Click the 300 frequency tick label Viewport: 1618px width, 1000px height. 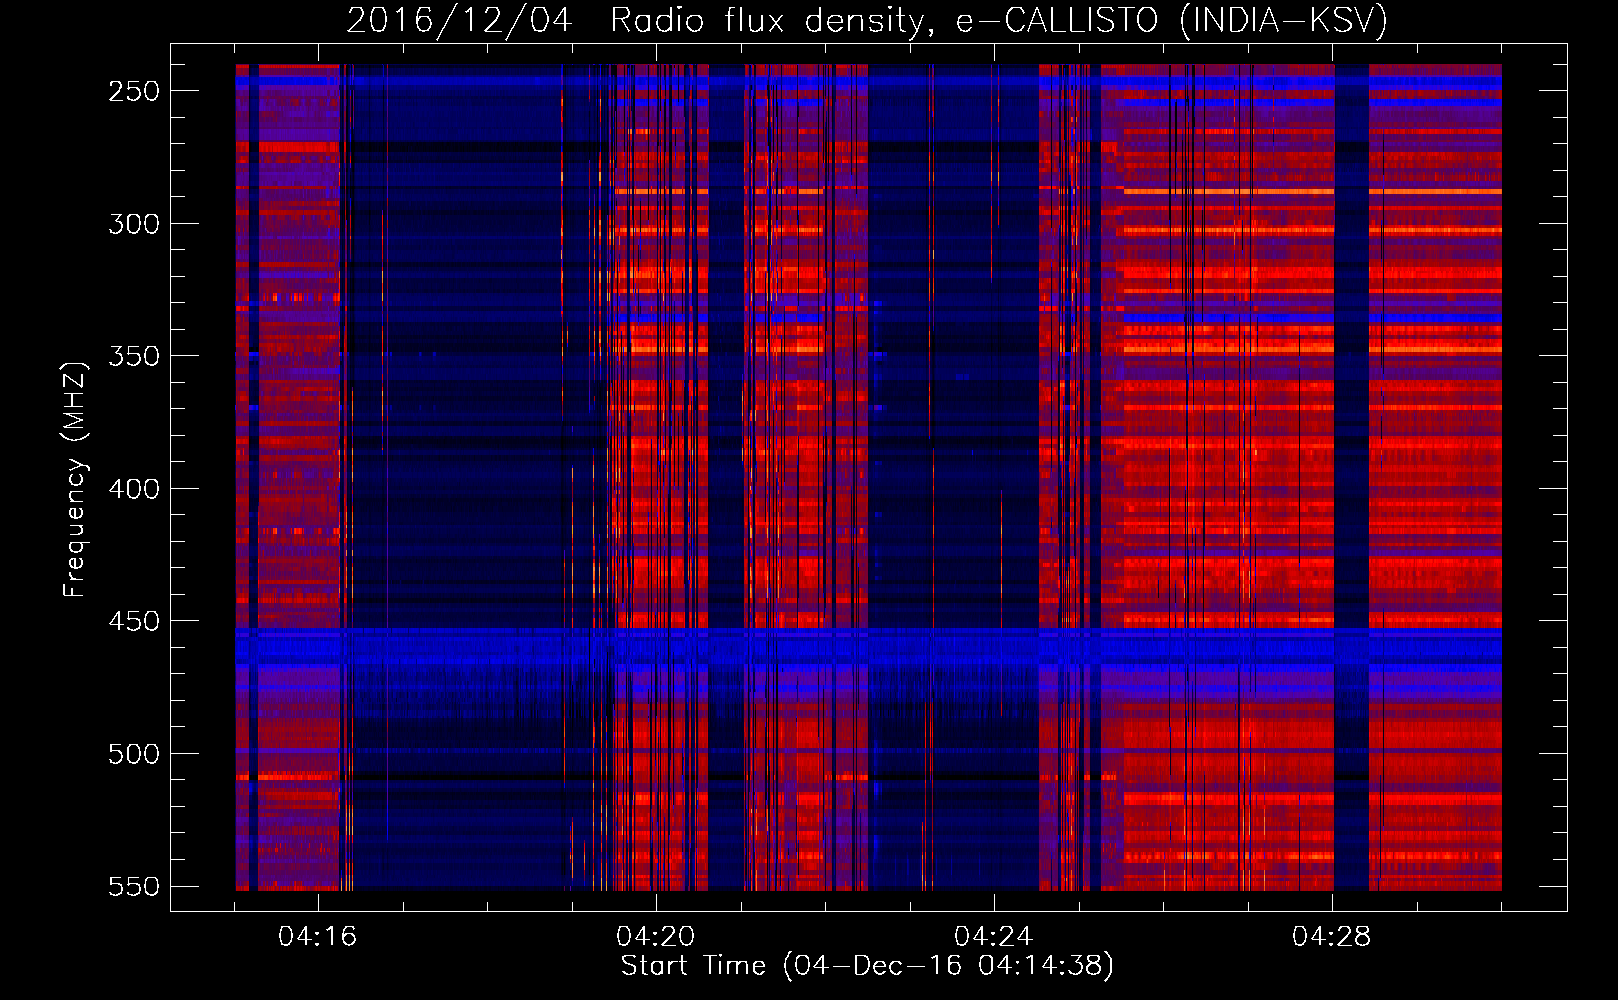click(x=134, y=224)
